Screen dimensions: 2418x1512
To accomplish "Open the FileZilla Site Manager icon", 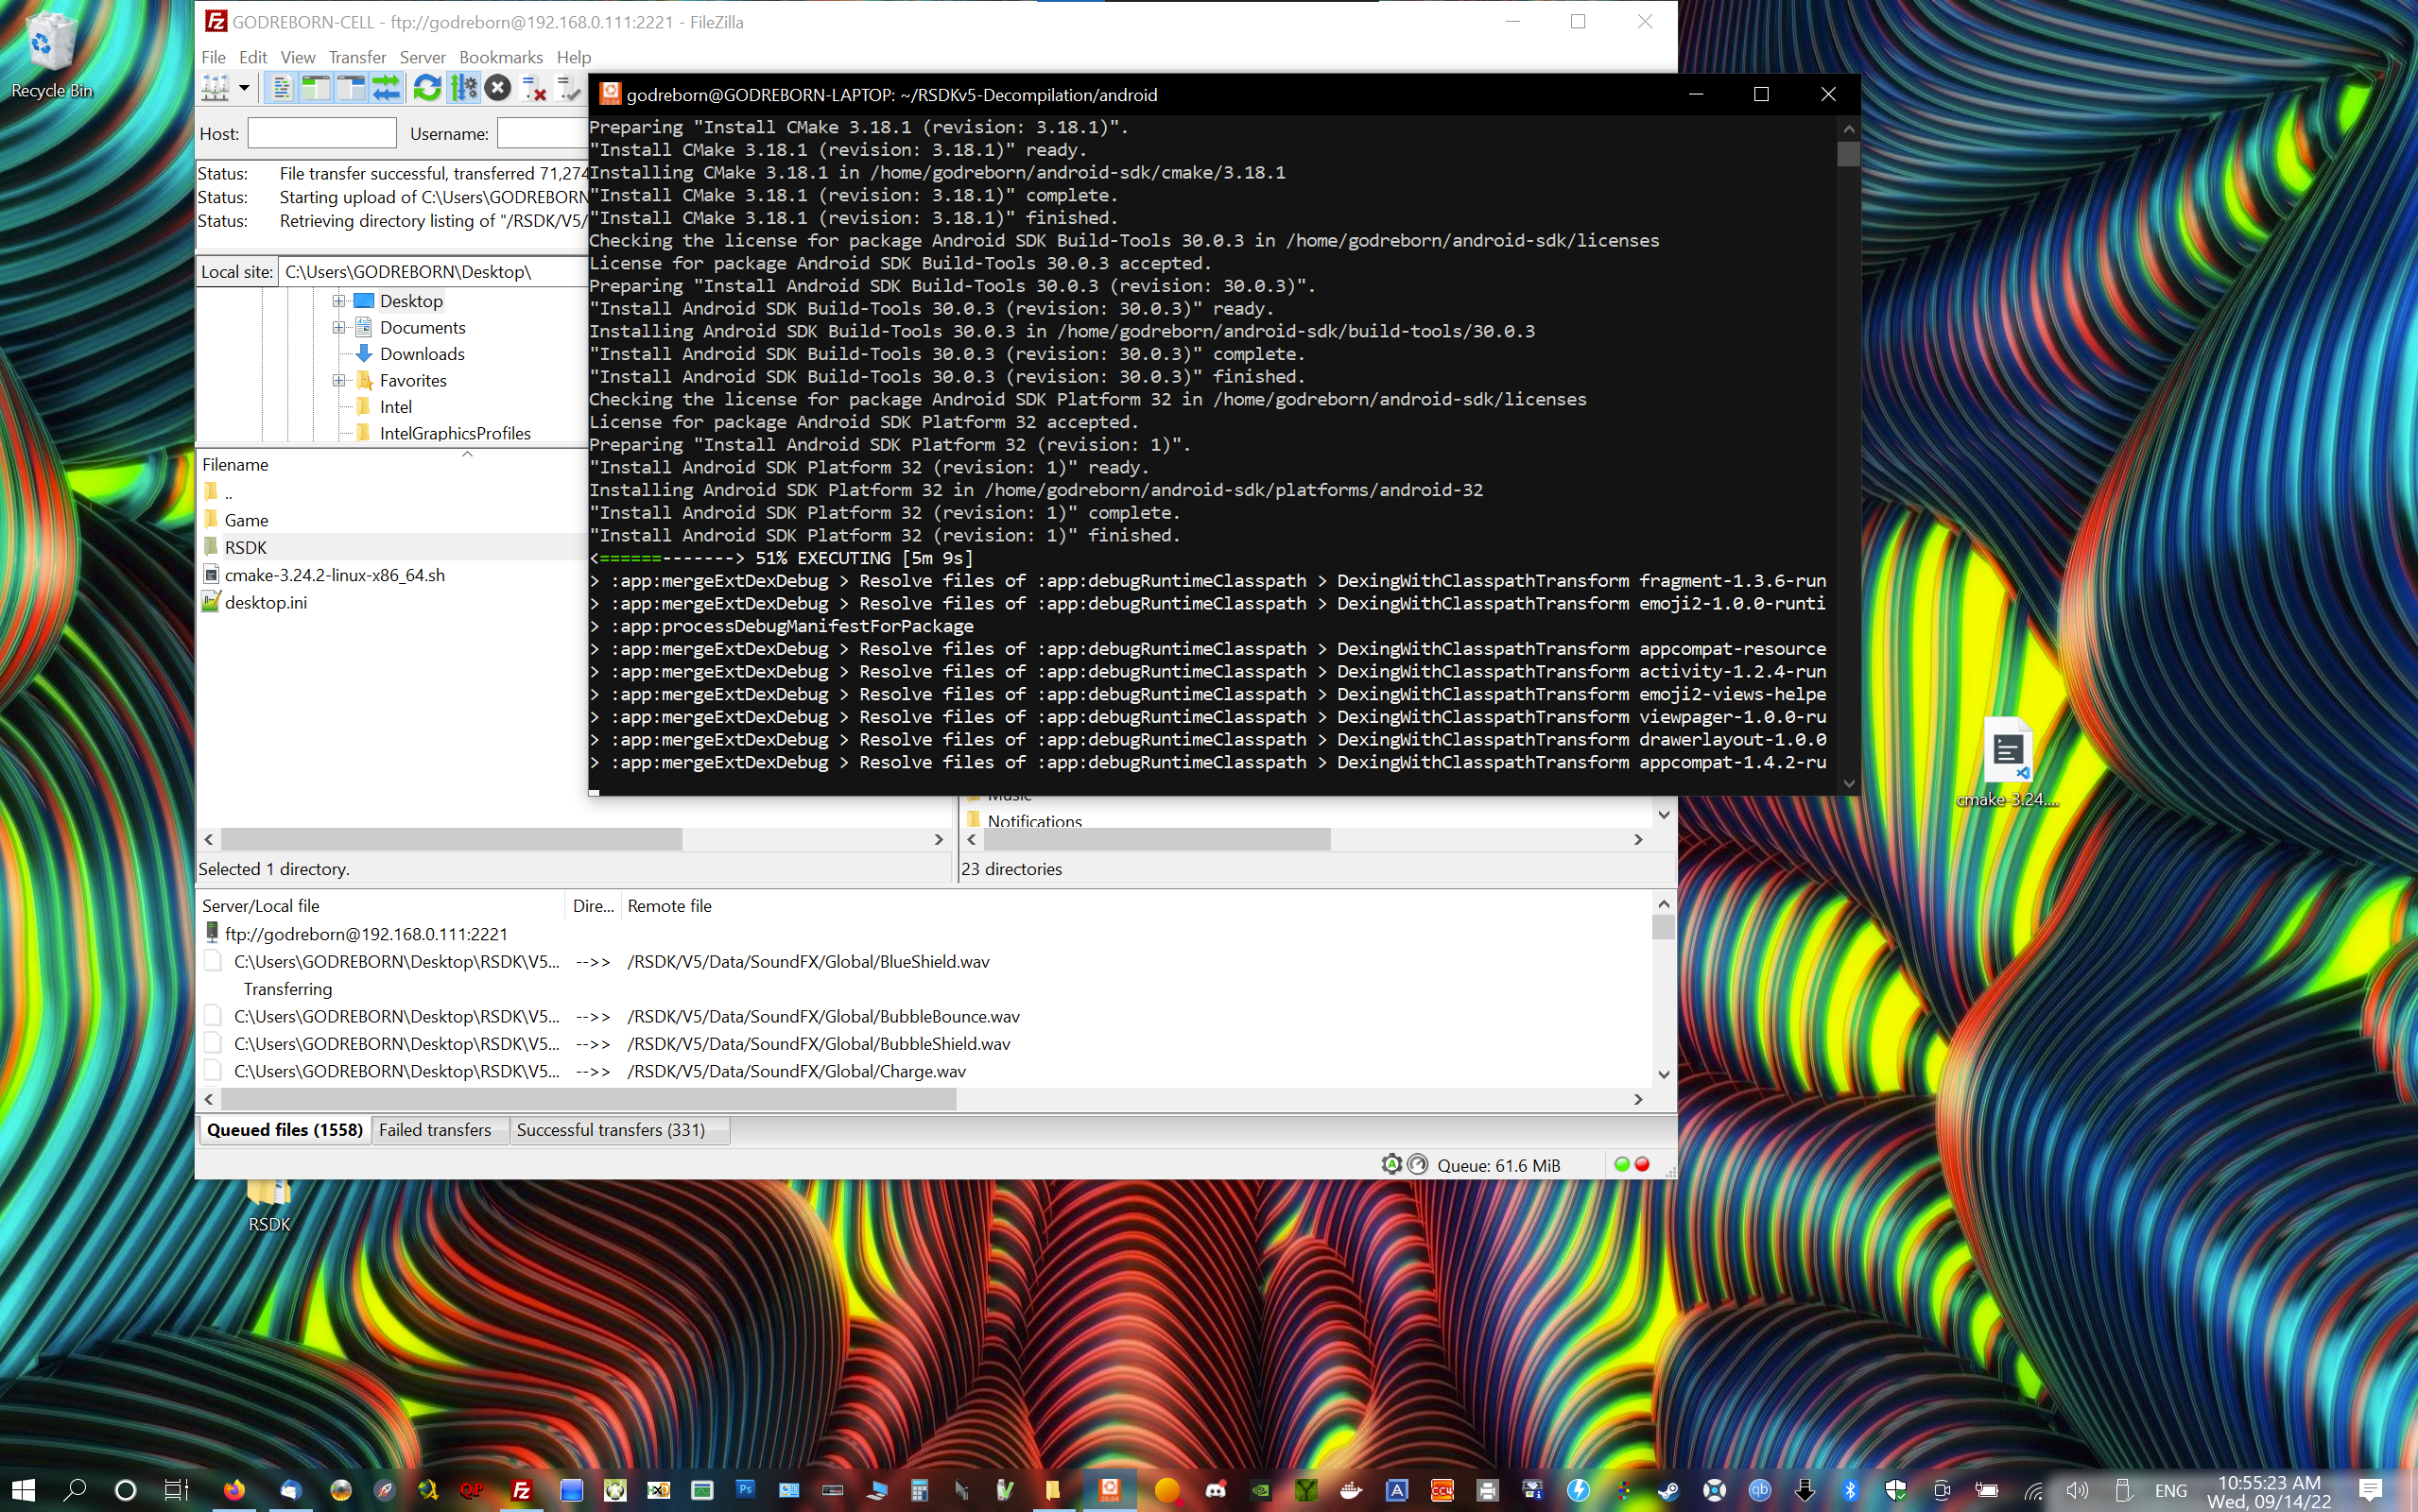I will click(x=215, y=89).
